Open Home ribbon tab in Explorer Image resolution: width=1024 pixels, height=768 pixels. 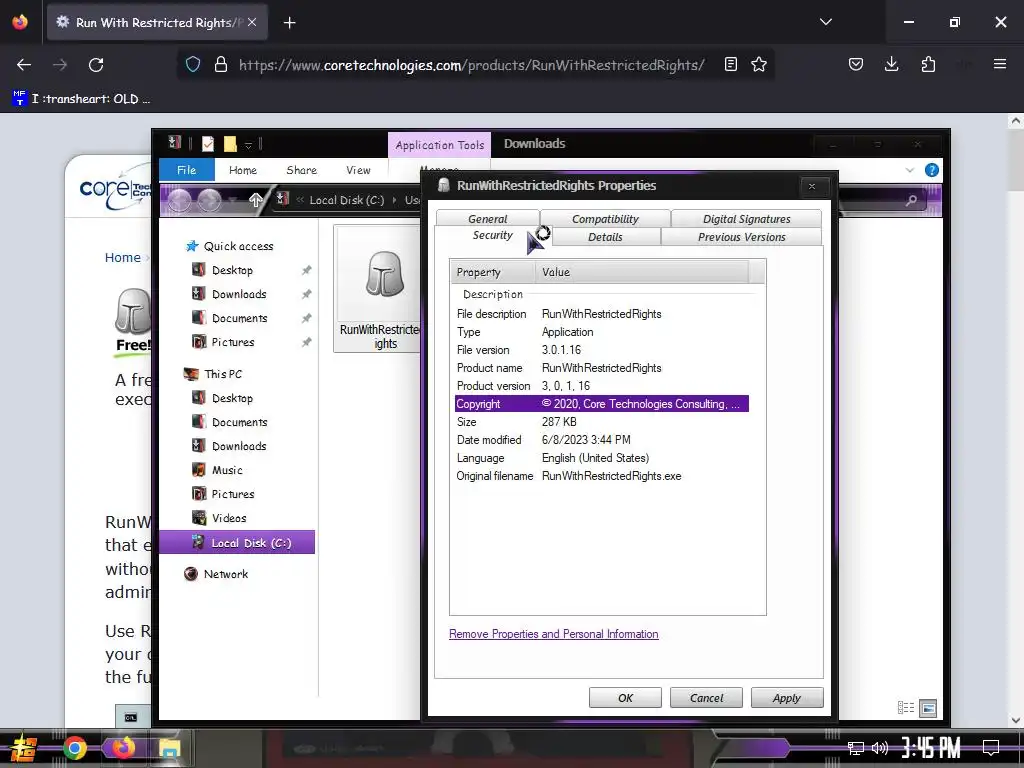pos(243,170)
